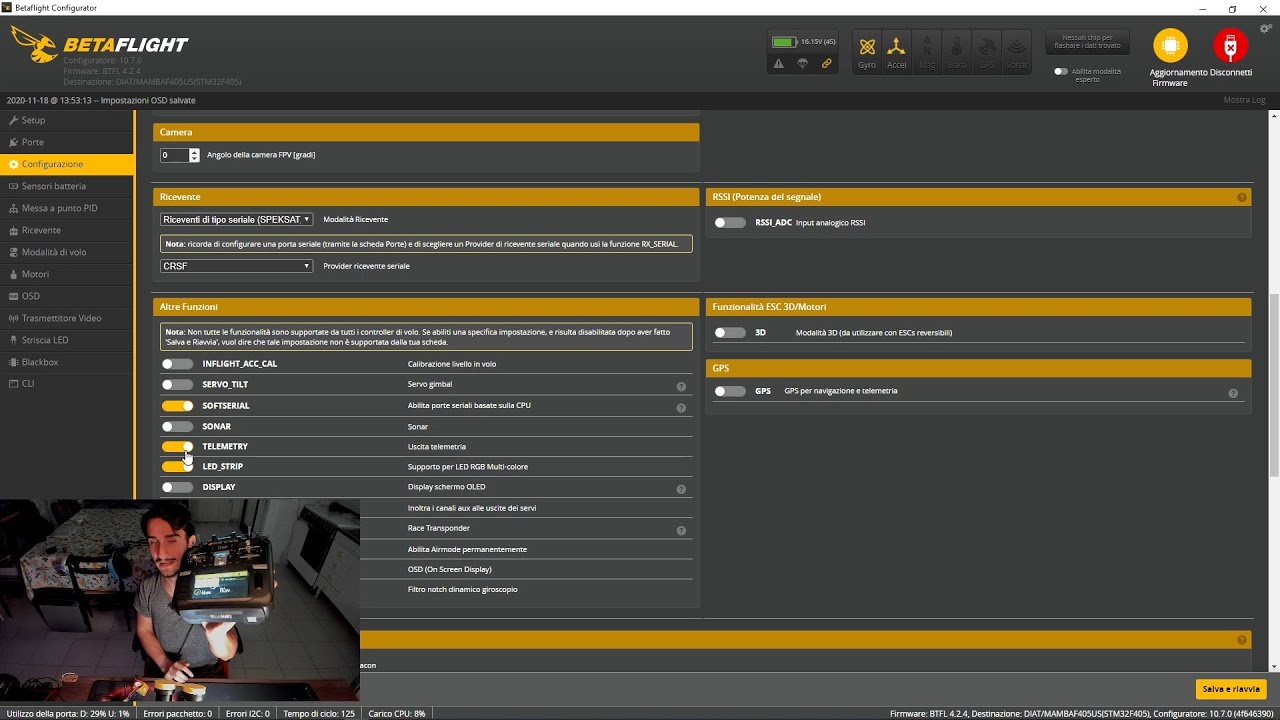Toggle INFLIGHT_ACC_CAL switch

coord(177,364)
